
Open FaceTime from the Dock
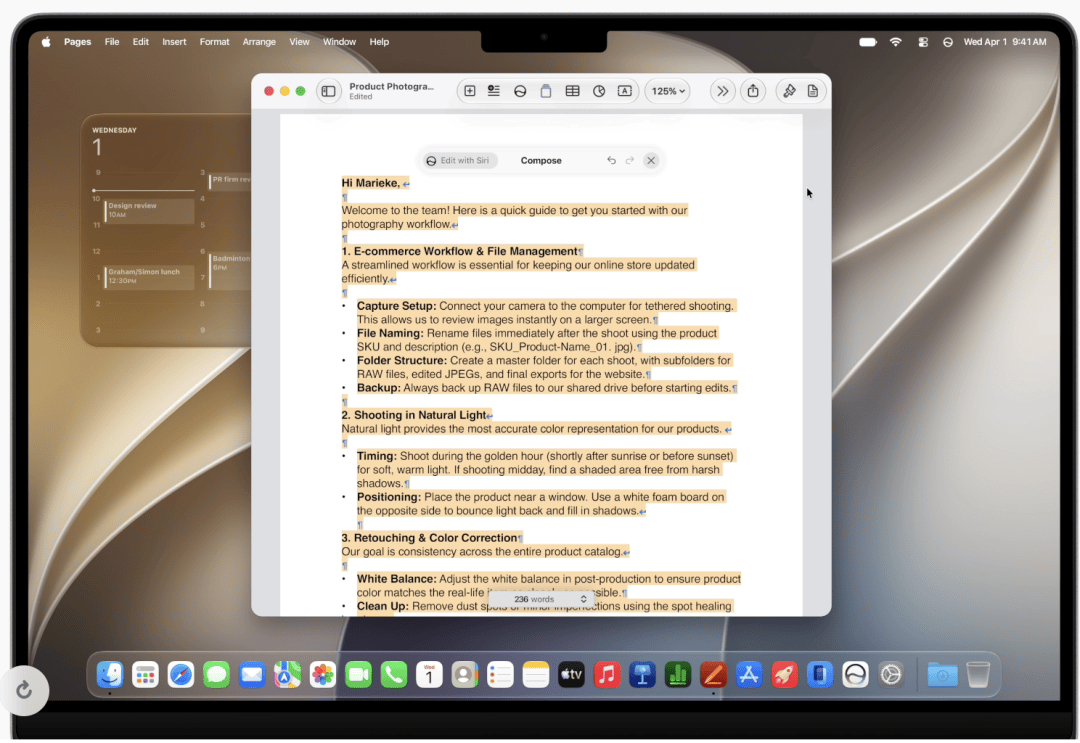click(358, 675)
